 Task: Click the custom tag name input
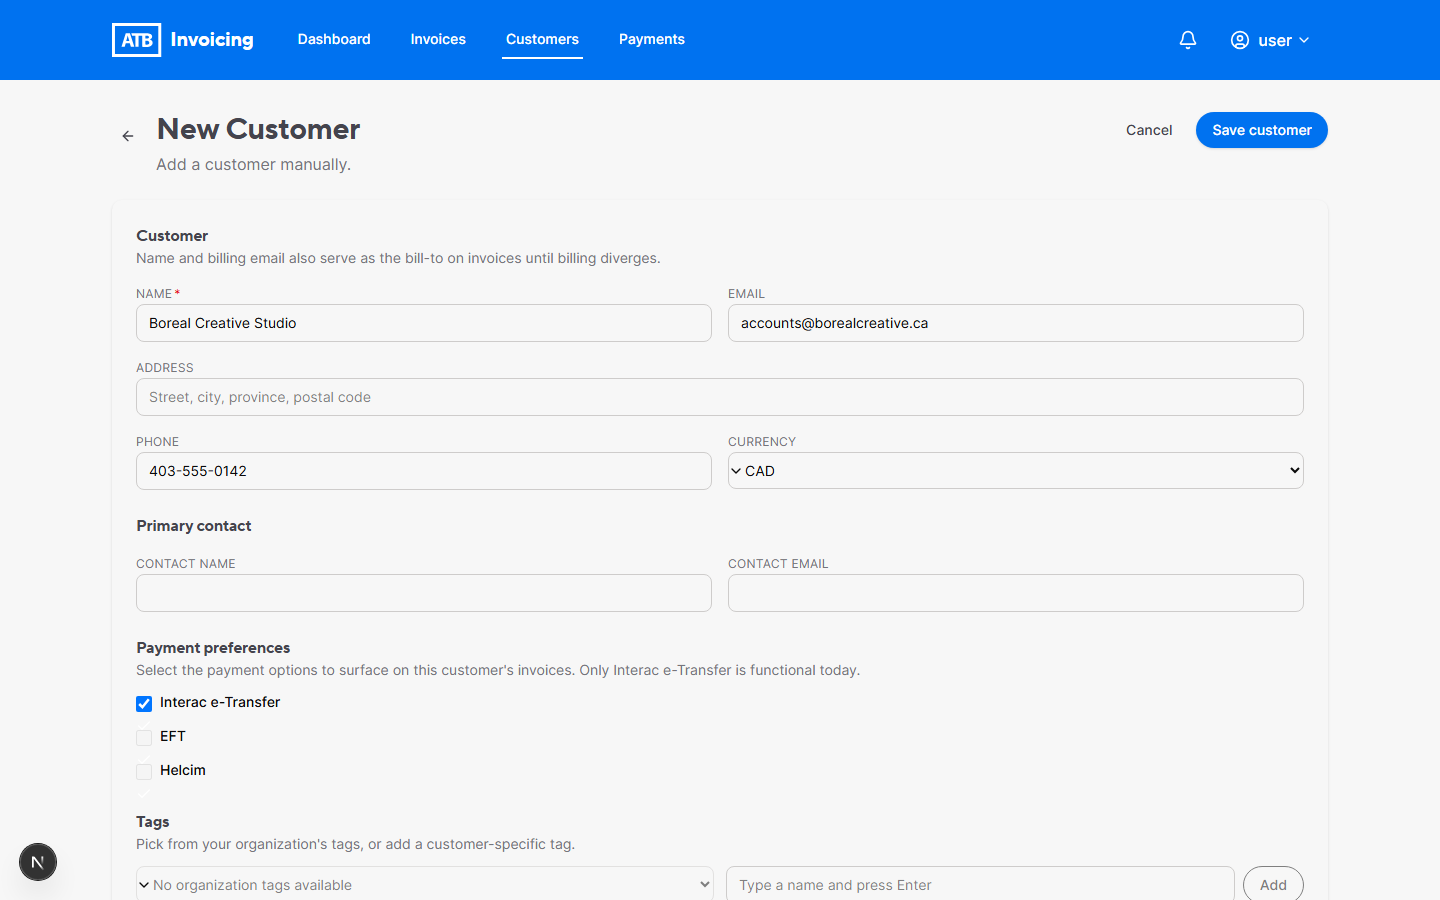[x=980, y=884]
